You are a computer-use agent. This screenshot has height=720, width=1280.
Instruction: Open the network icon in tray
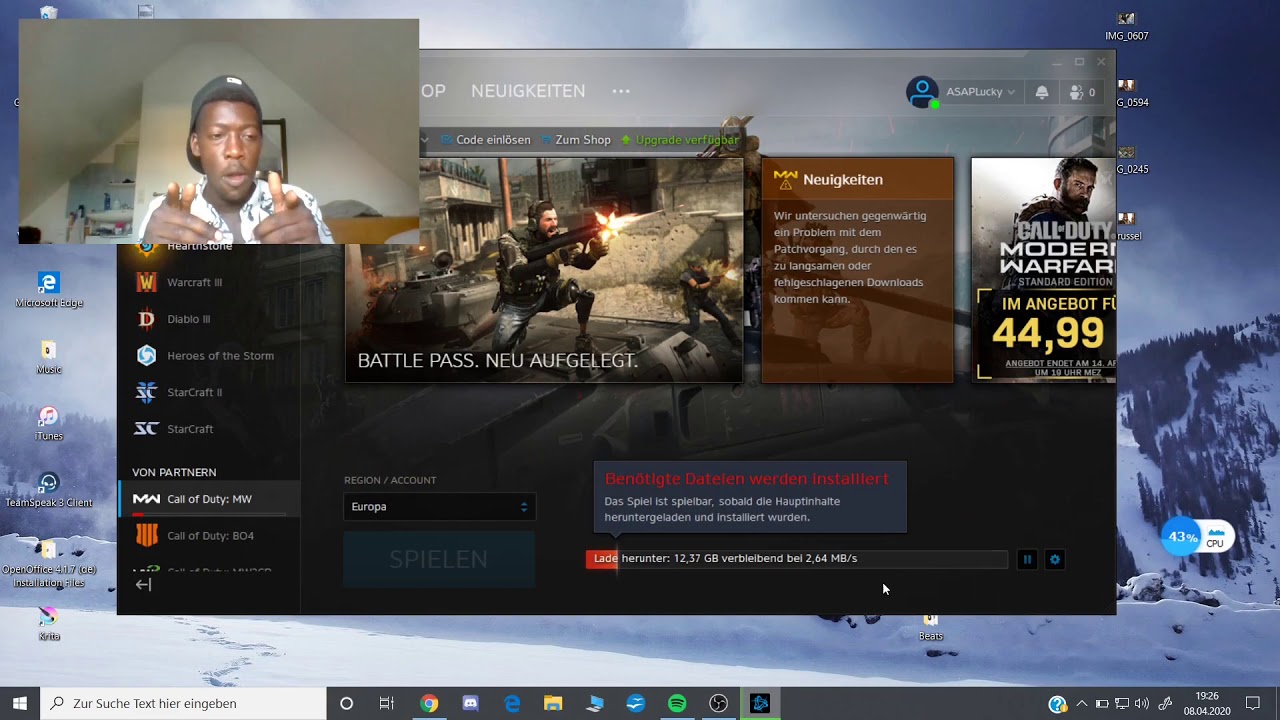(x=1122, y=704)
